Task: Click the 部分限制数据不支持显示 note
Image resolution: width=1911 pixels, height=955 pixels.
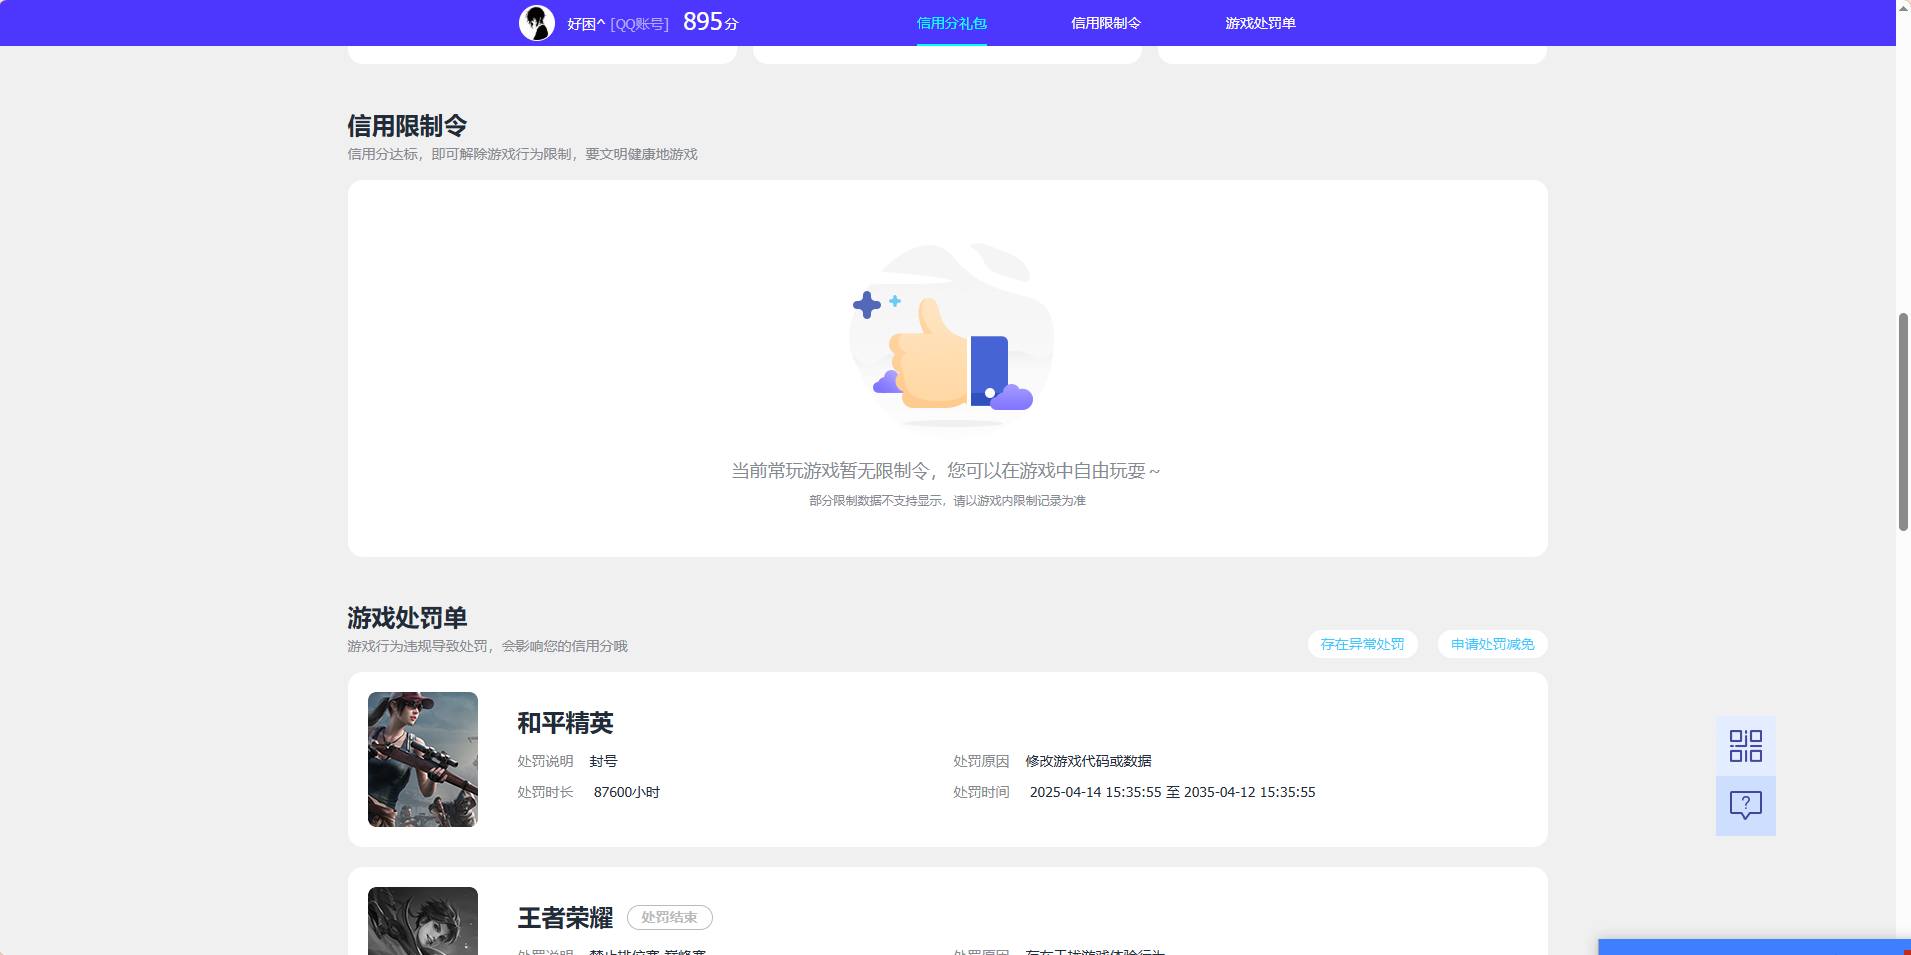Action: [947, 500]
